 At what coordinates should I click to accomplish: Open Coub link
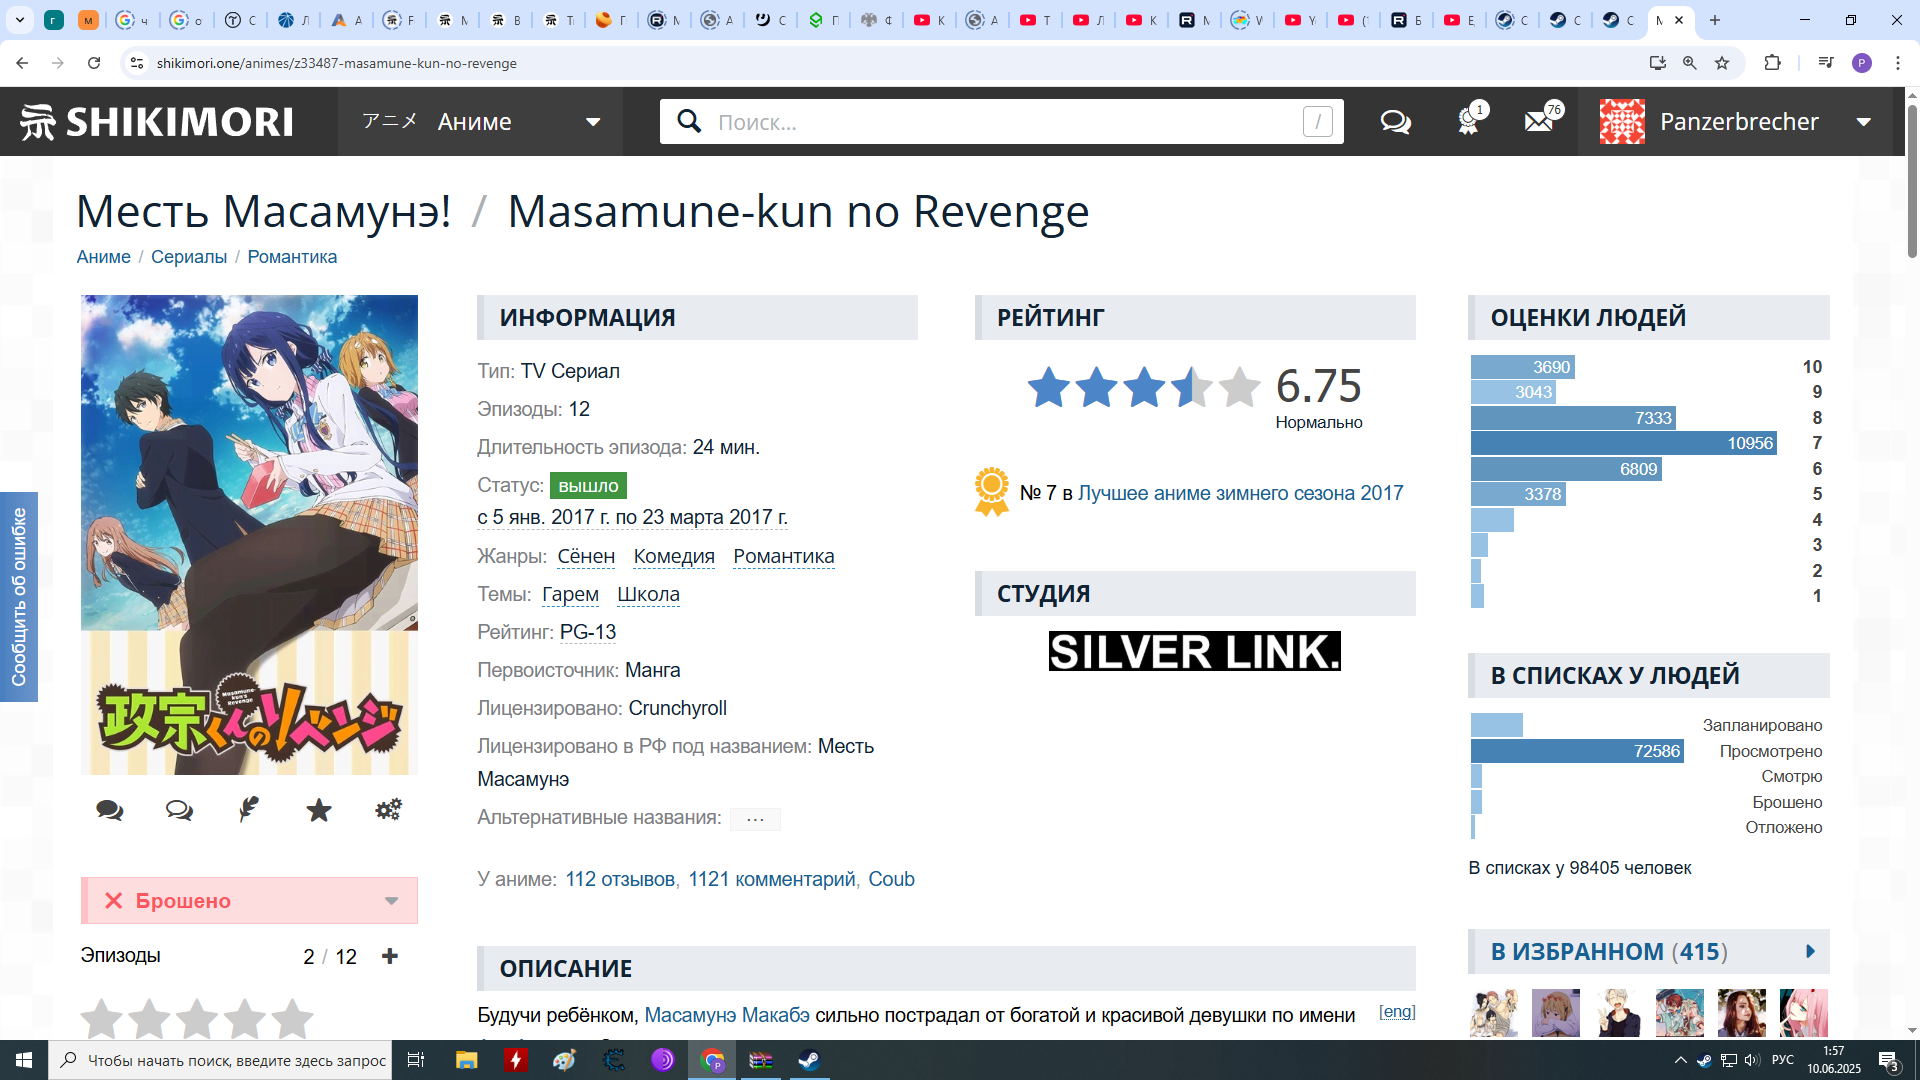coord(891,879)
